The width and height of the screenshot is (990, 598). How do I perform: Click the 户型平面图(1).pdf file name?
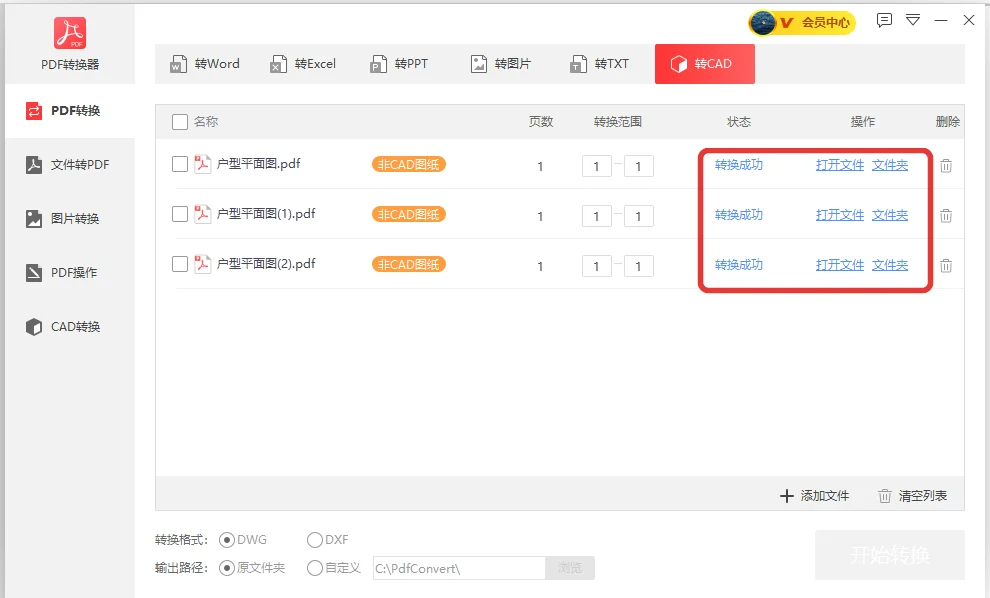coord(266,214)
